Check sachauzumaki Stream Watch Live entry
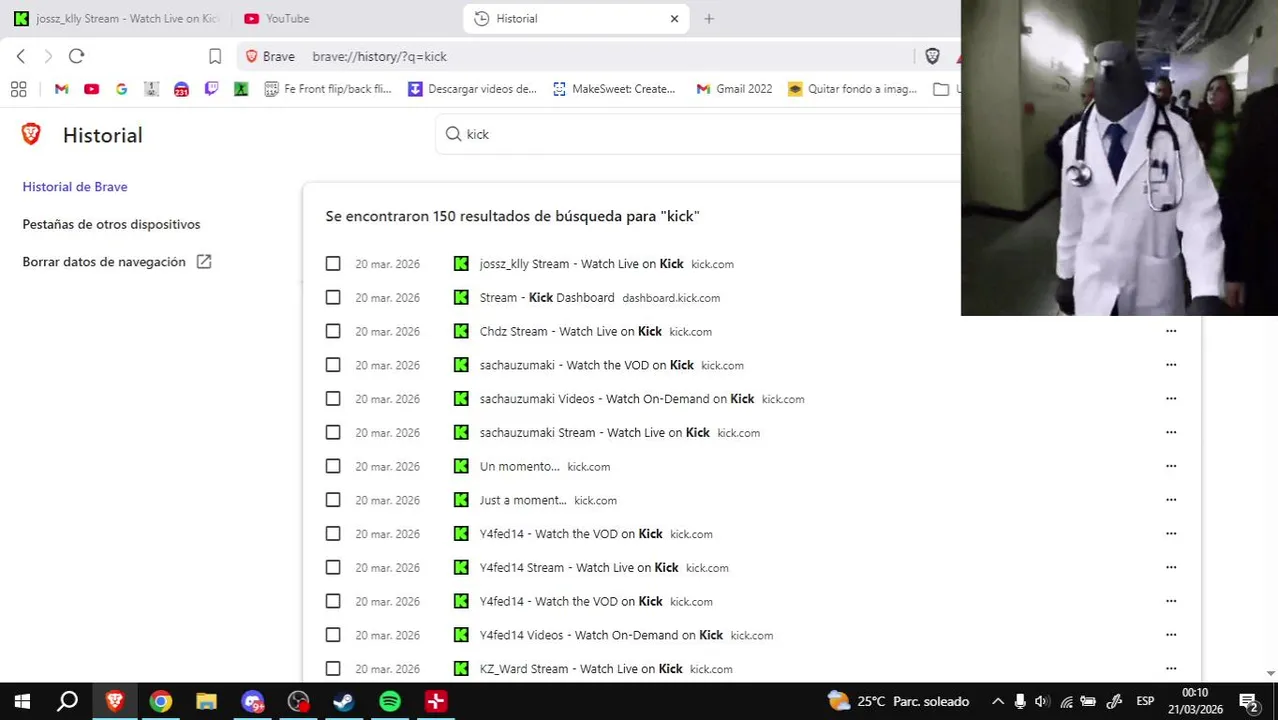This screenshot has height=720, width=1278. (x=333, y=433)
